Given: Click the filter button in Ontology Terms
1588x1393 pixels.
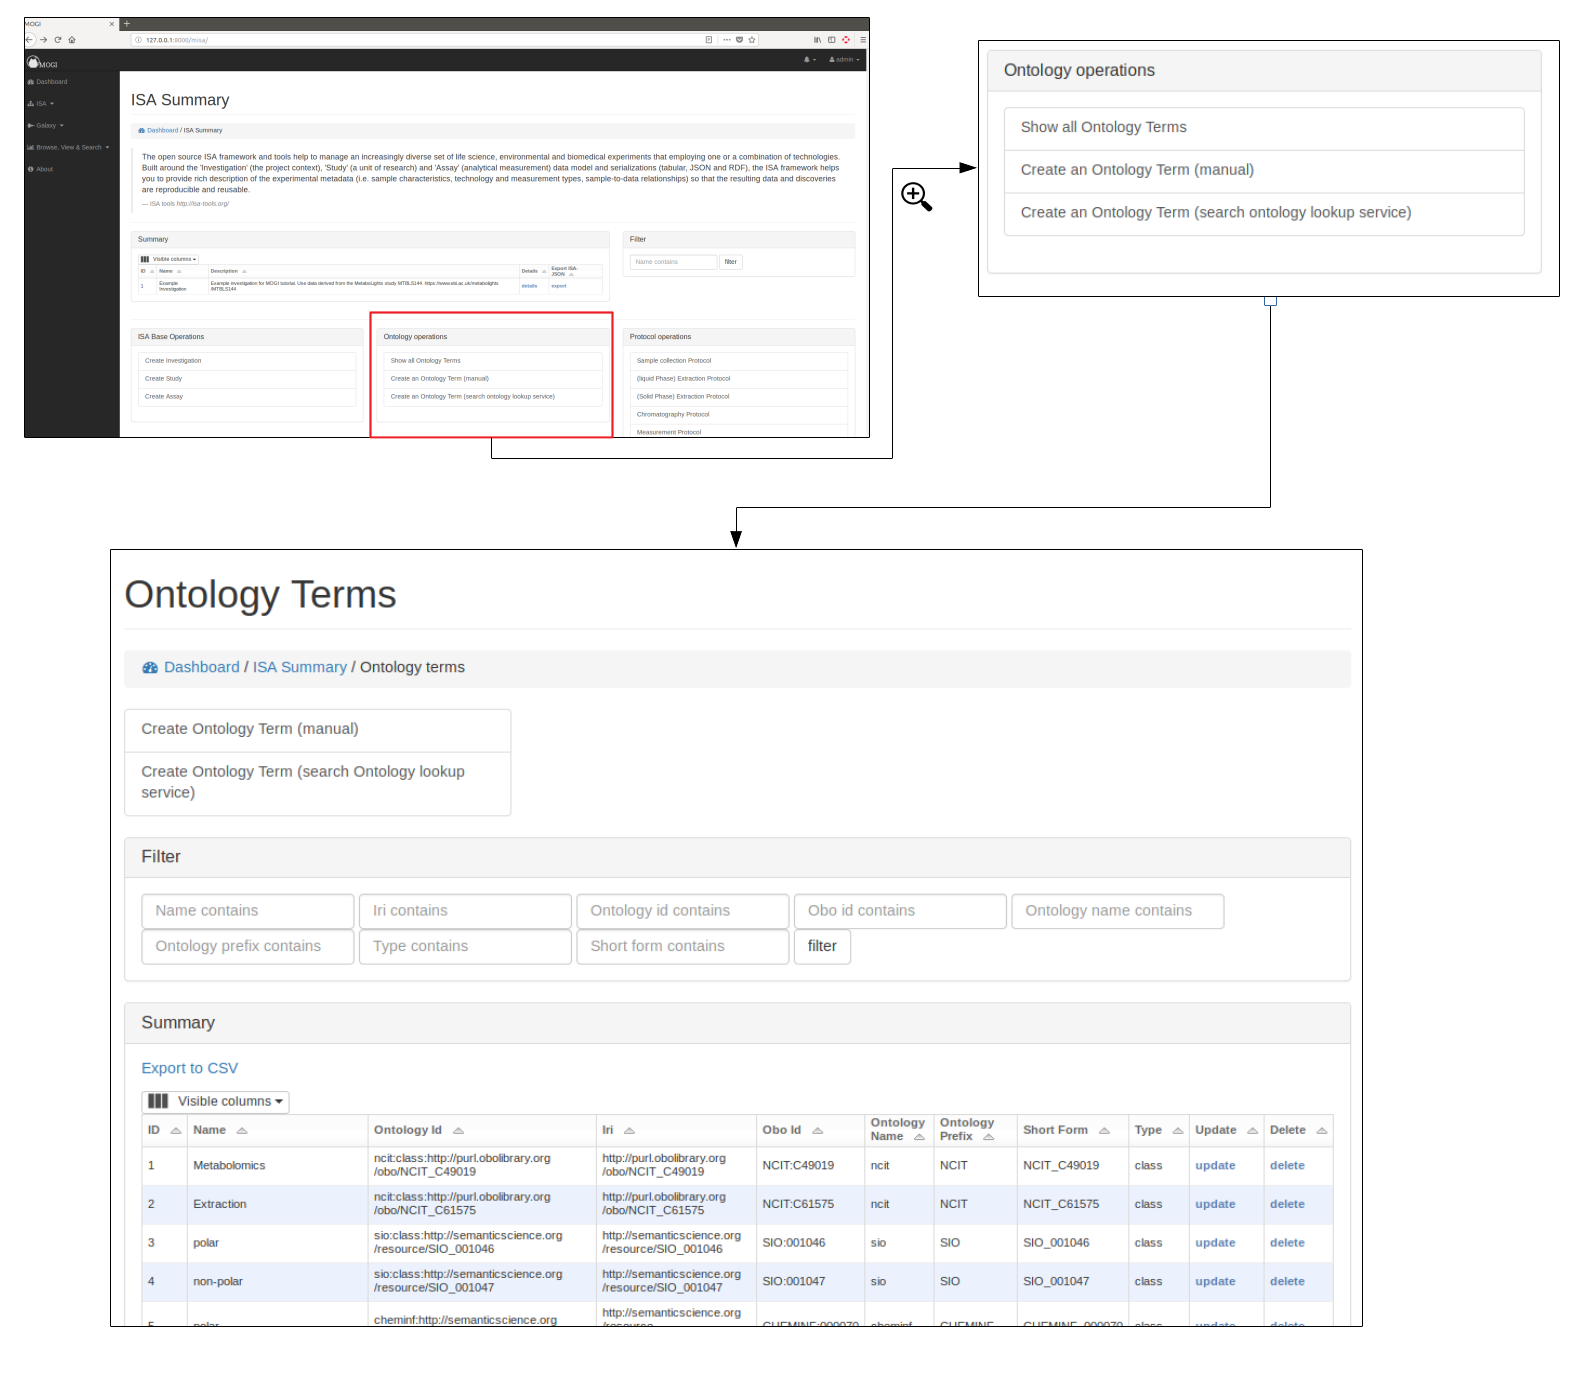Looking at the screenshot, I should (x=822, y=946).
